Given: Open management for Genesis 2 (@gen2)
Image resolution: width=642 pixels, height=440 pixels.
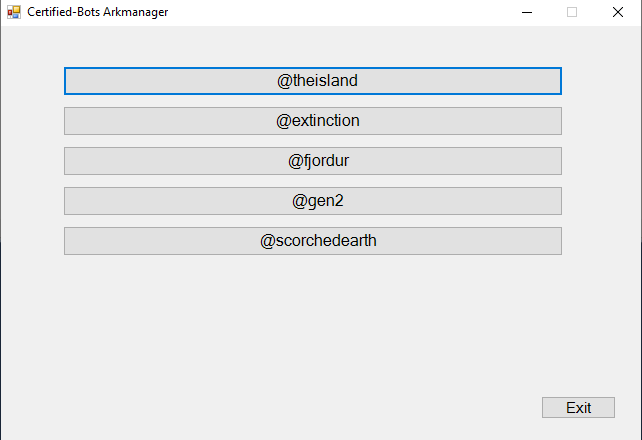Looking at the screenshot, I should click(x=313, y=201).
